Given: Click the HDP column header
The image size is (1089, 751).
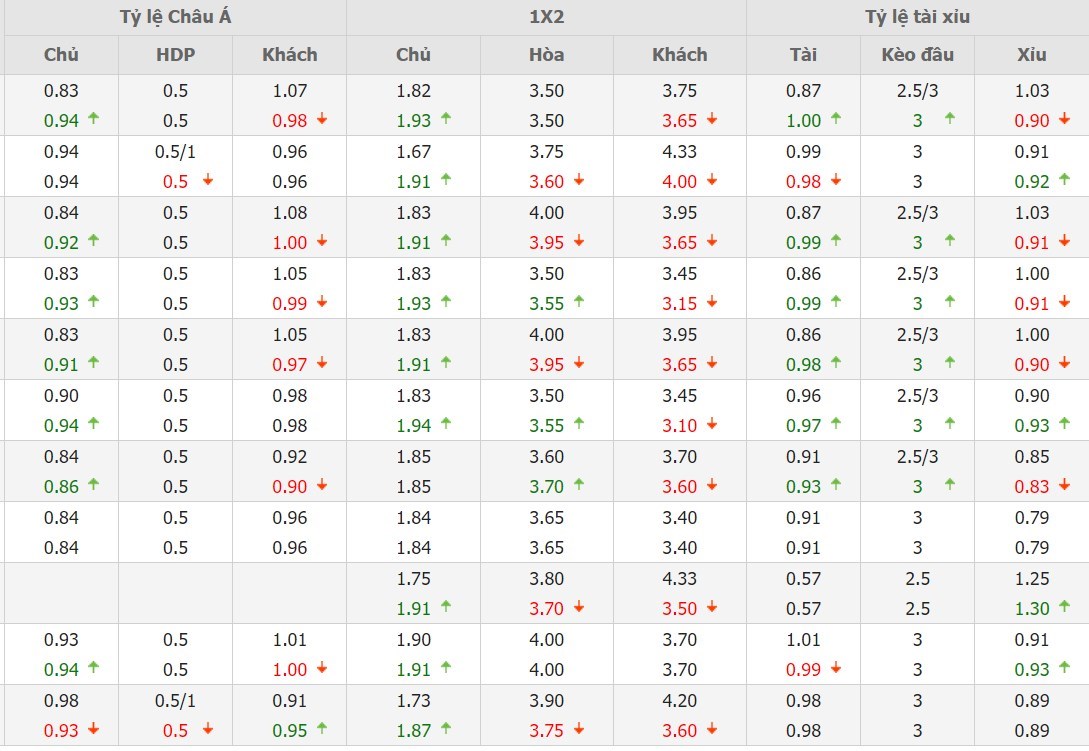Looking at the screenshot, I should [x=175, y=55].
